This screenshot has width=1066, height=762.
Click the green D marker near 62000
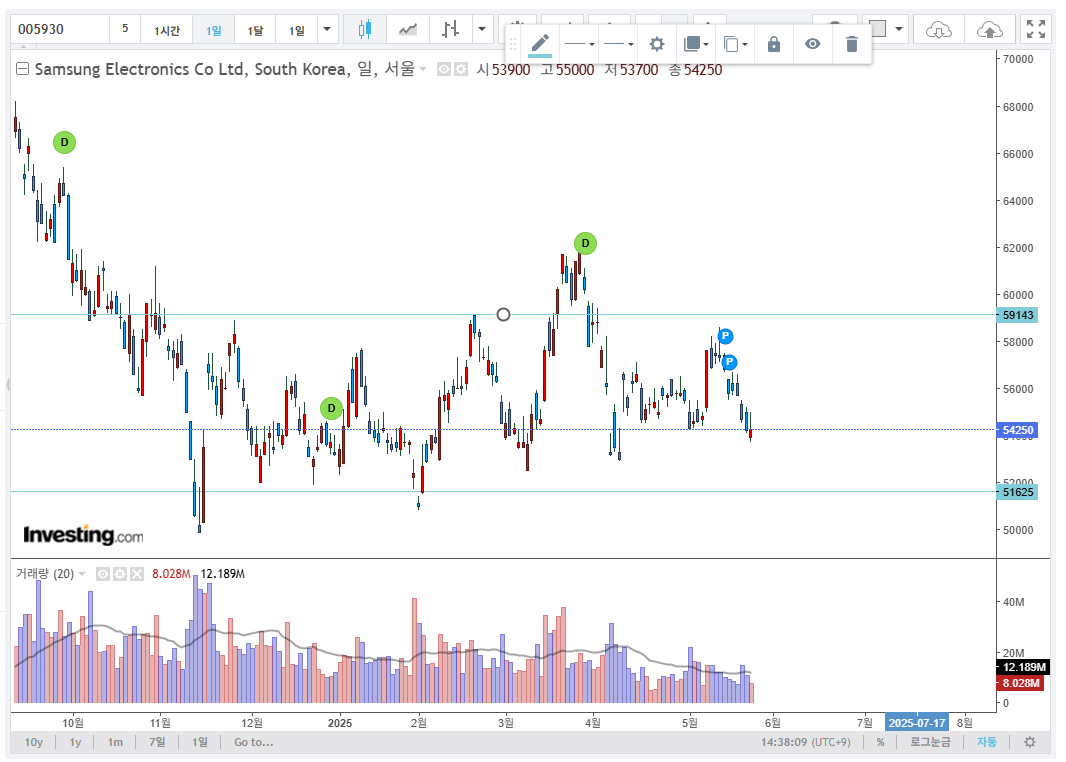click(x=585, y=243)
